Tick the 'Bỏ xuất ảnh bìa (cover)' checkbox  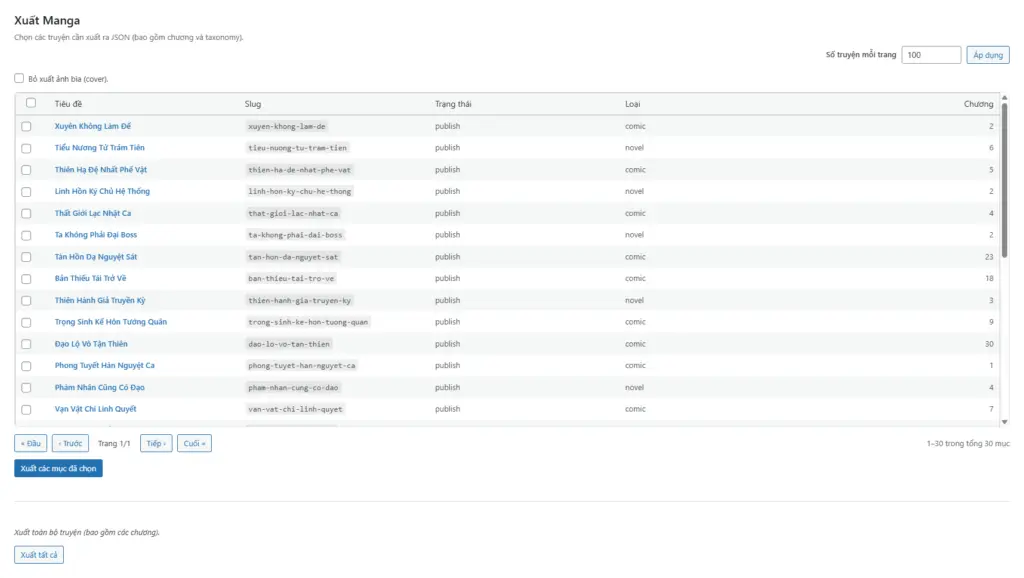pyautogui.click(x=19, y=78)
